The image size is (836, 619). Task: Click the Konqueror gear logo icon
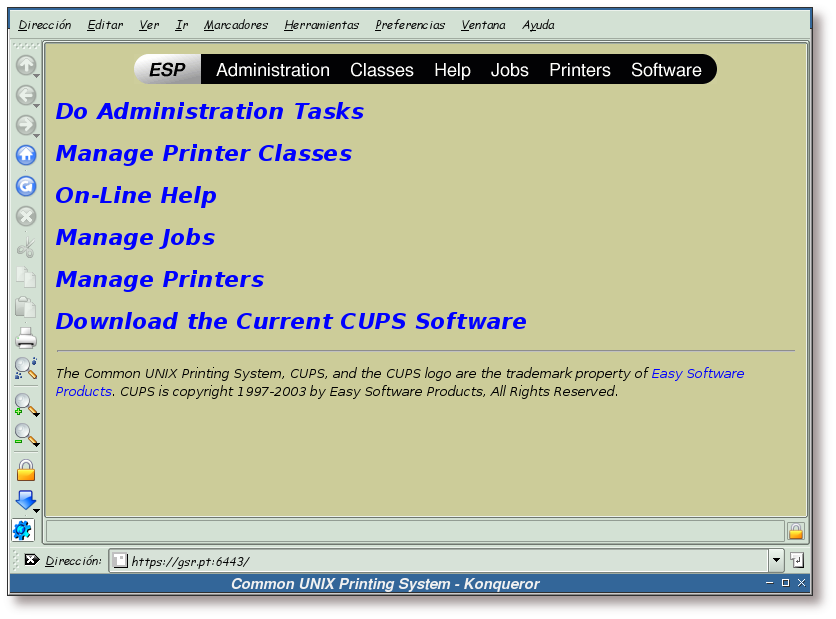point(22,530)
